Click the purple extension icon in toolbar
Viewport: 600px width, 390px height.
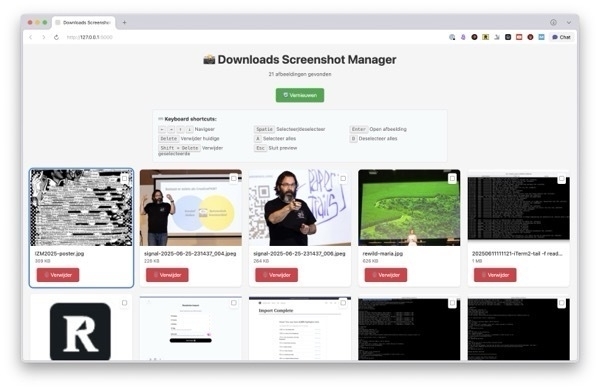(463, 37)
